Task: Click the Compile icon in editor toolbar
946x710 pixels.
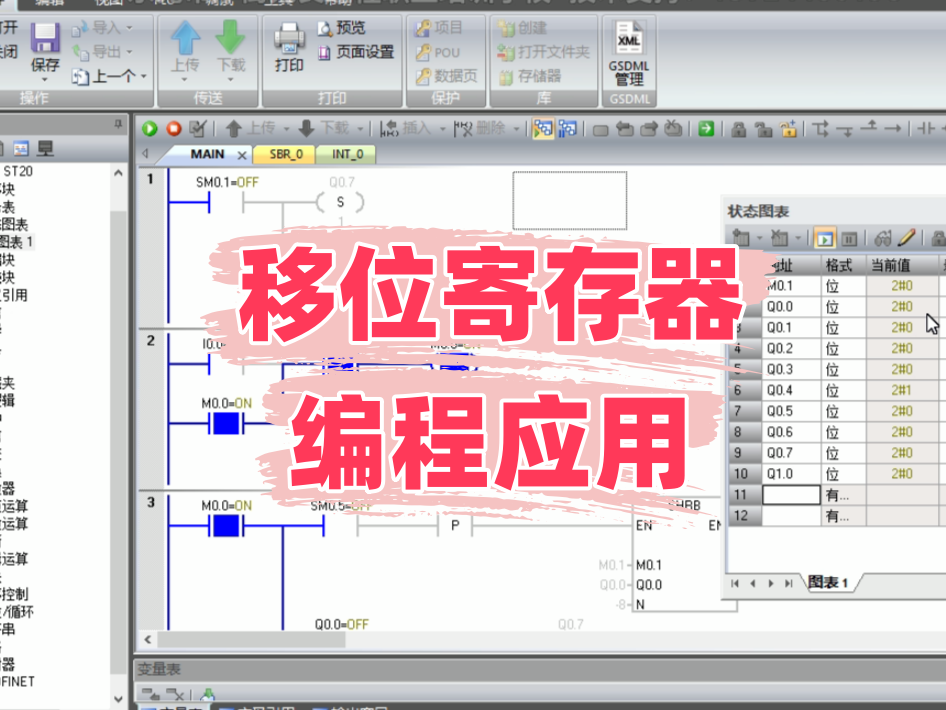Action: coord(198,128)
